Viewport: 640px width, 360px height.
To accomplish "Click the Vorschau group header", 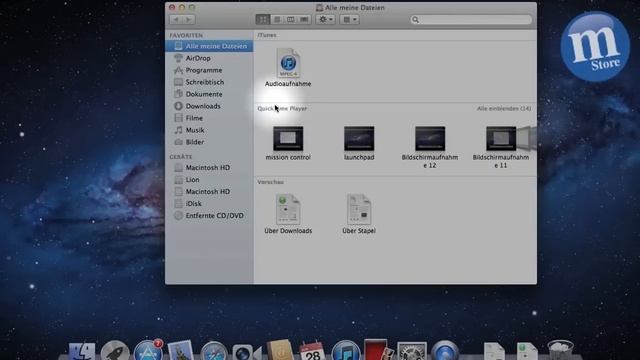I will tap(271, 182).
